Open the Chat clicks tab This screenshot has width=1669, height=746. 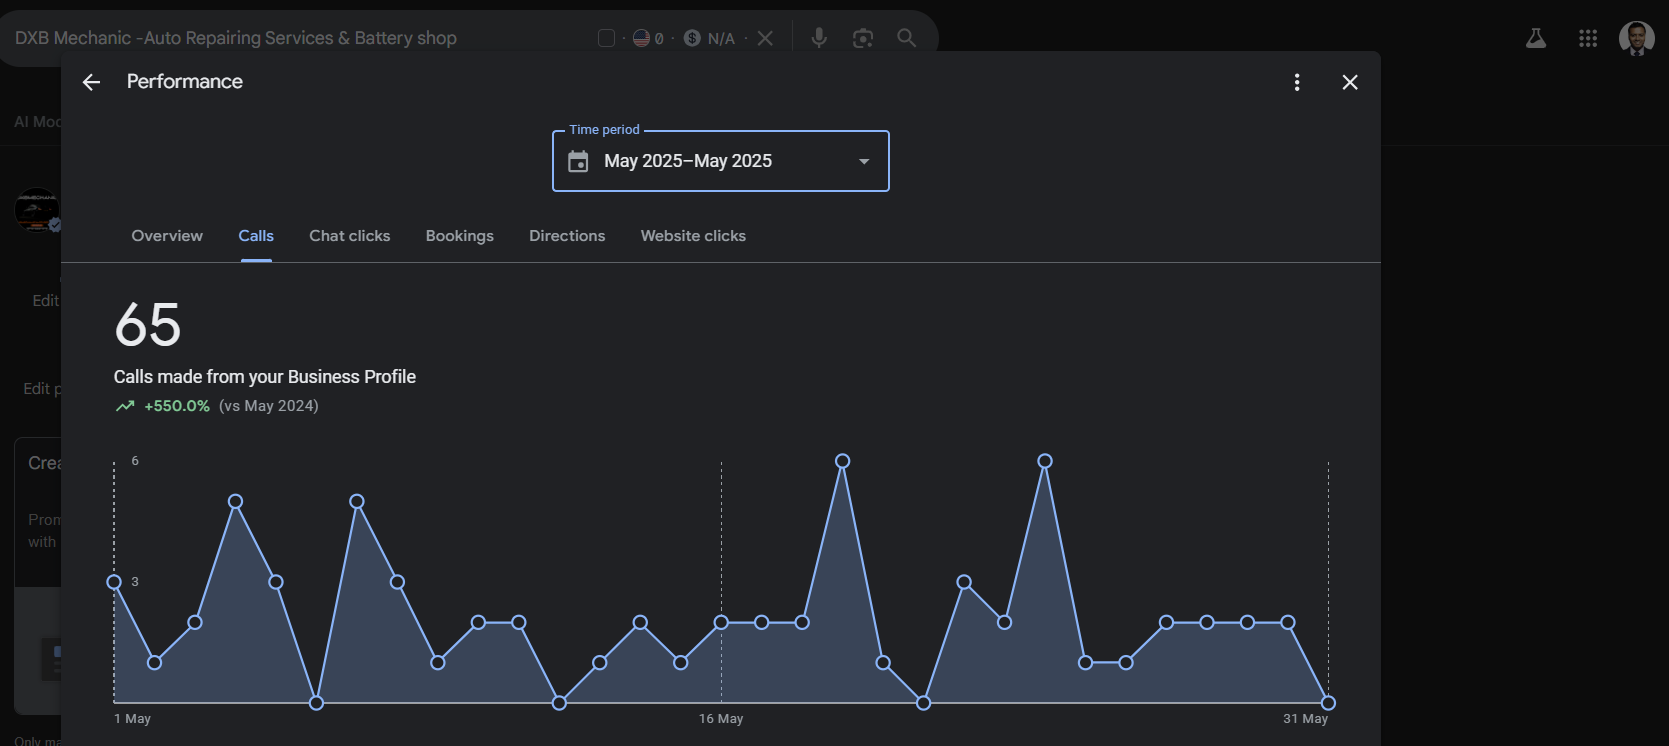coord(350,236)
